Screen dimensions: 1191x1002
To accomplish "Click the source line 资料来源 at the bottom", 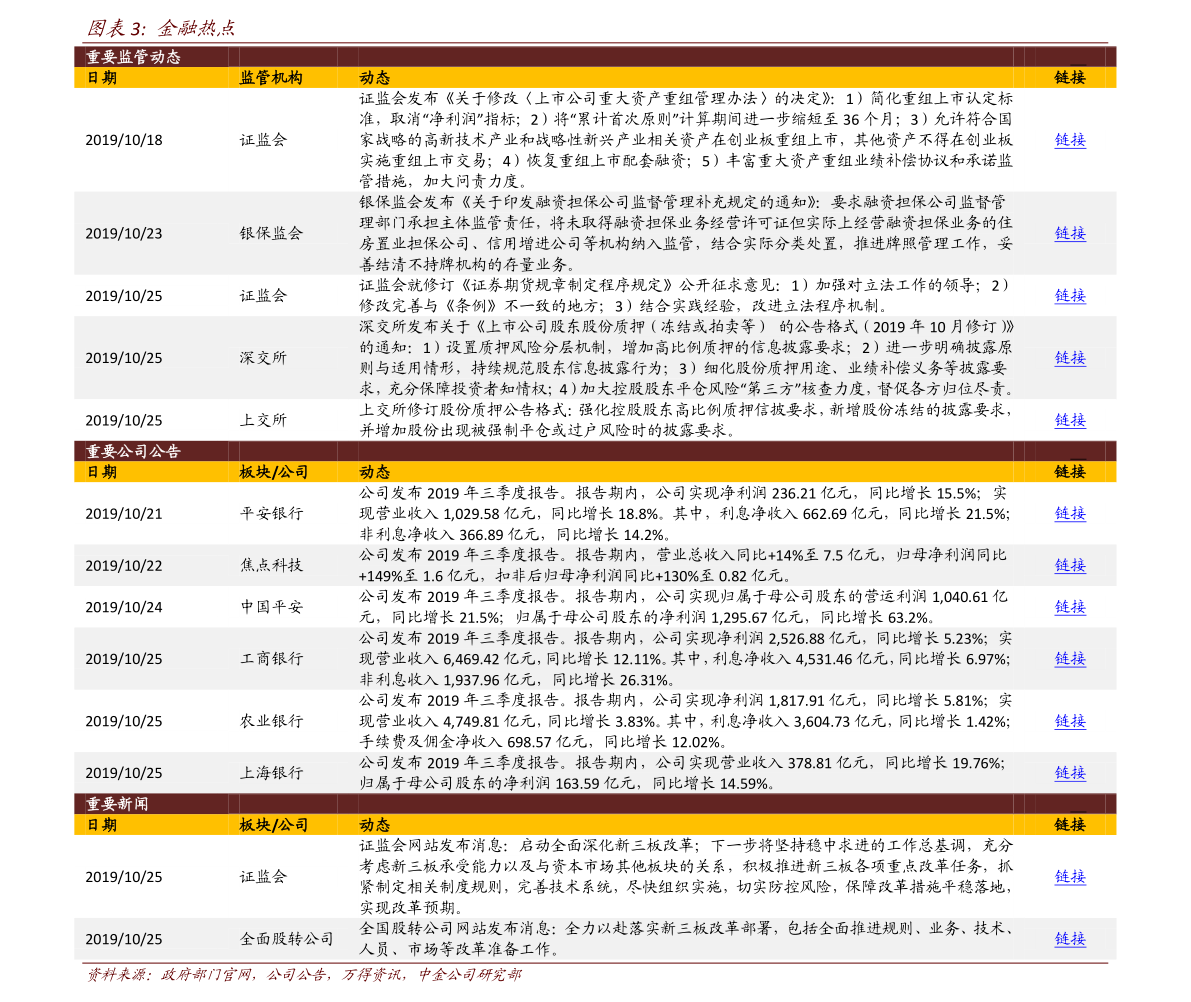I will point(304,975).
